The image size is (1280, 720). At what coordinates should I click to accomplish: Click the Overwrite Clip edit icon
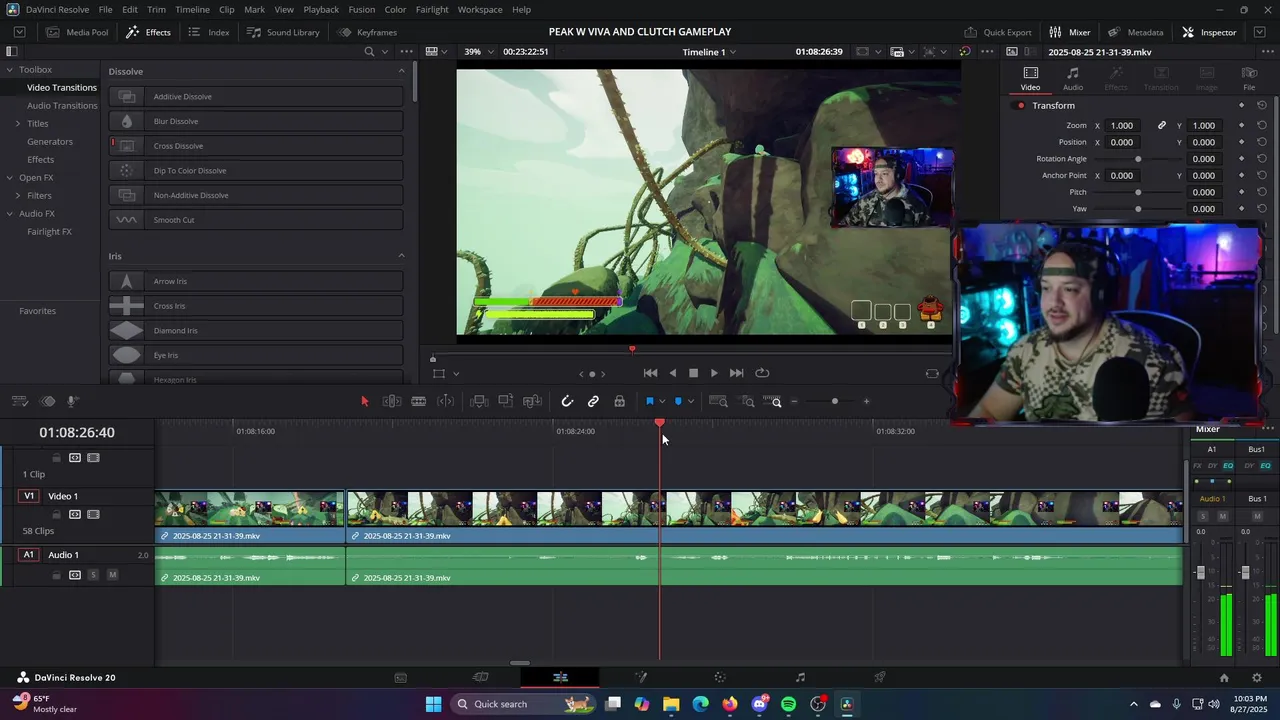pyautogui.click(x=506, y=401)
